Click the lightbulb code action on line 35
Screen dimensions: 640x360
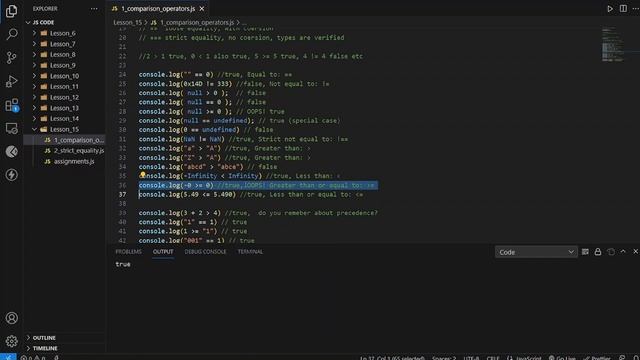coord(142,175)
